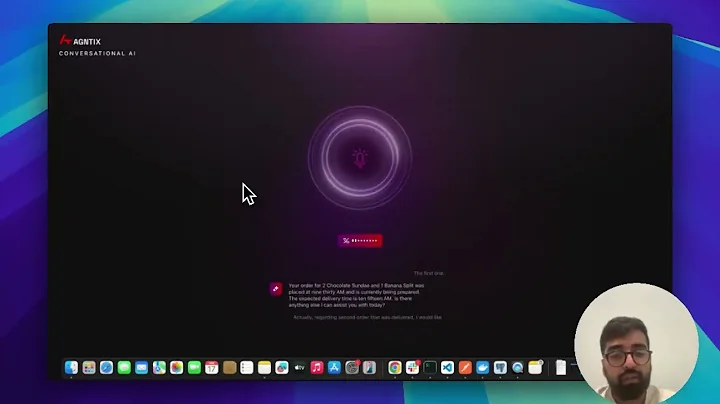Open the Postgres elephant app in dock

(500, 367)
